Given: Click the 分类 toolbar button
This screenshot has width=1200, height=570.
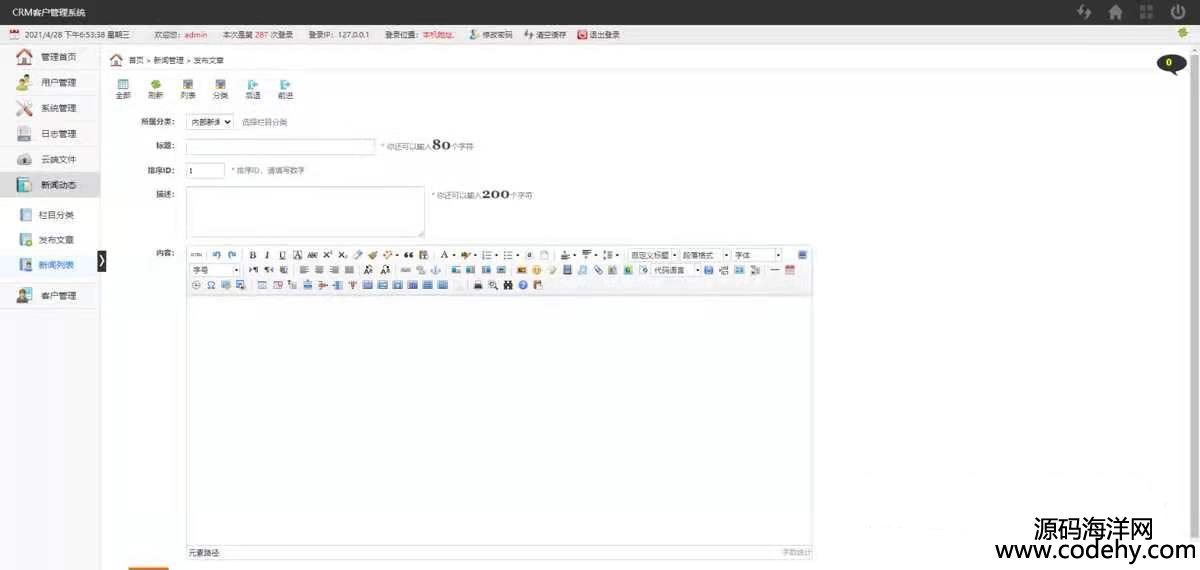Looking at the screenshot, I should [x=220, y=89].
